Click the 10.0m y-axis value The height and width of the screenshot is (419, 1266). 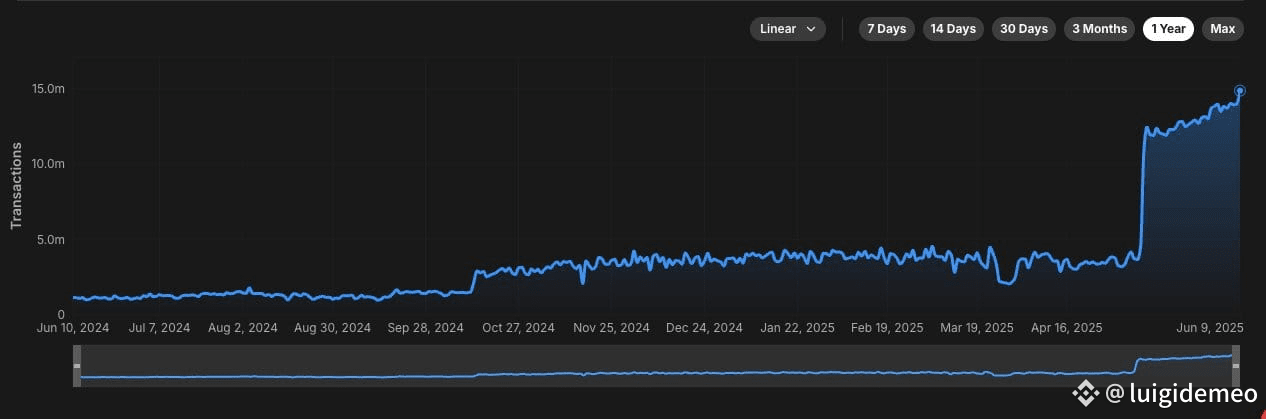48,164
